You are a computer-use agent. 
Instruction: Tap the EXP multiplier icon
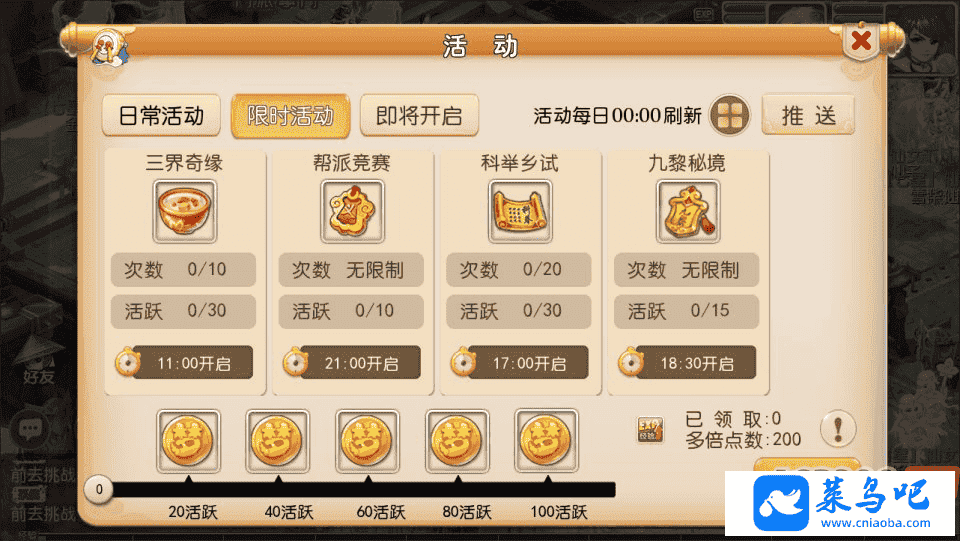pos(650,429)
